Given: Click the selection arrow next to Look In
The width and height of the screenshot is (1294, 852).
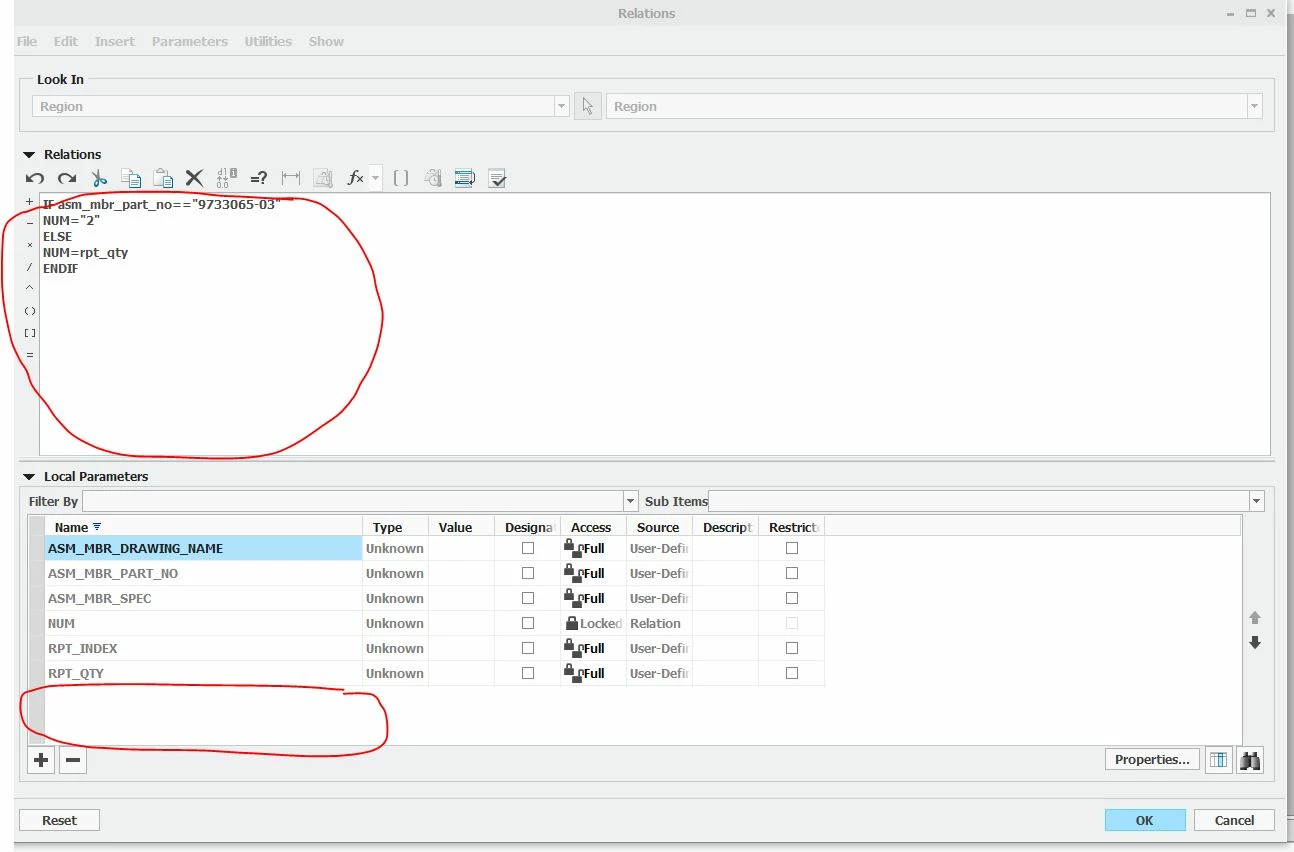Looking at the screenshot, I should pos(587,106).
